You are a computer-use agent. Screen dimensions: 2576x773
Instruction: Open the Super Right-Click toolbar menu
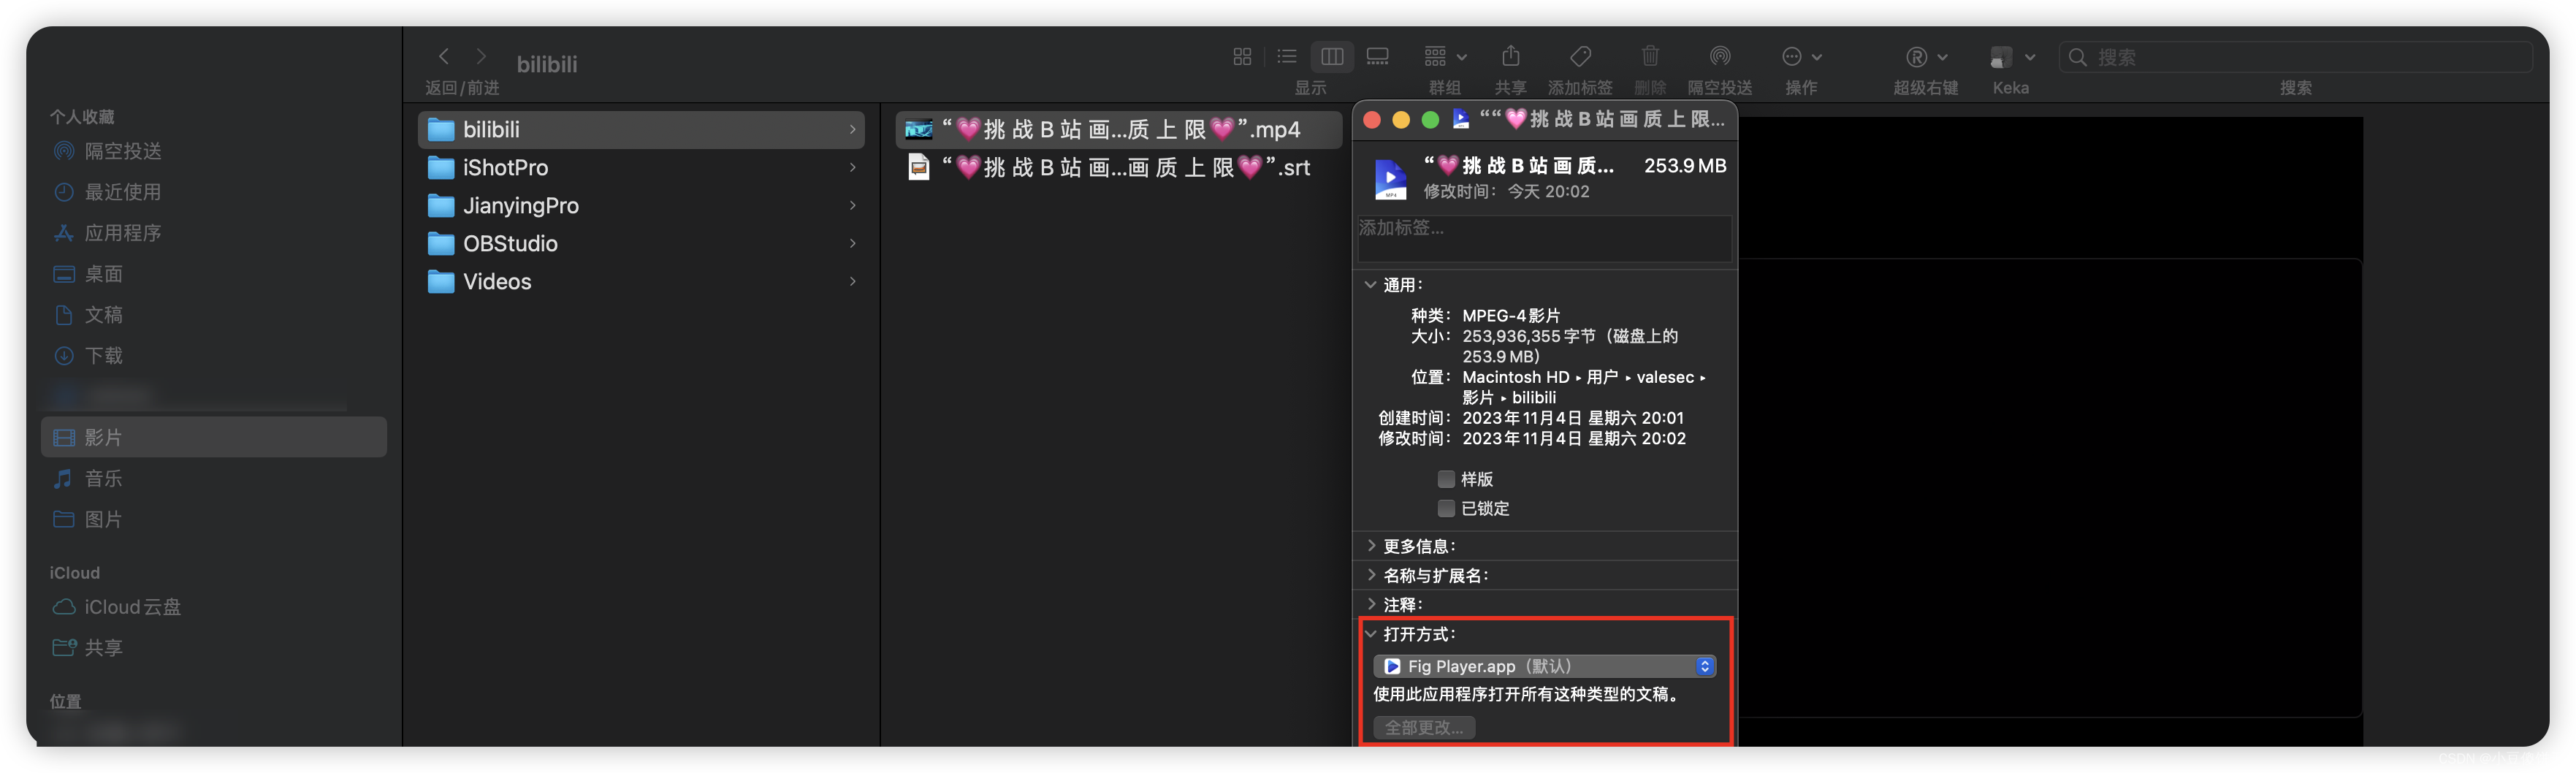pyautogui.click(x=1926, y=57)
